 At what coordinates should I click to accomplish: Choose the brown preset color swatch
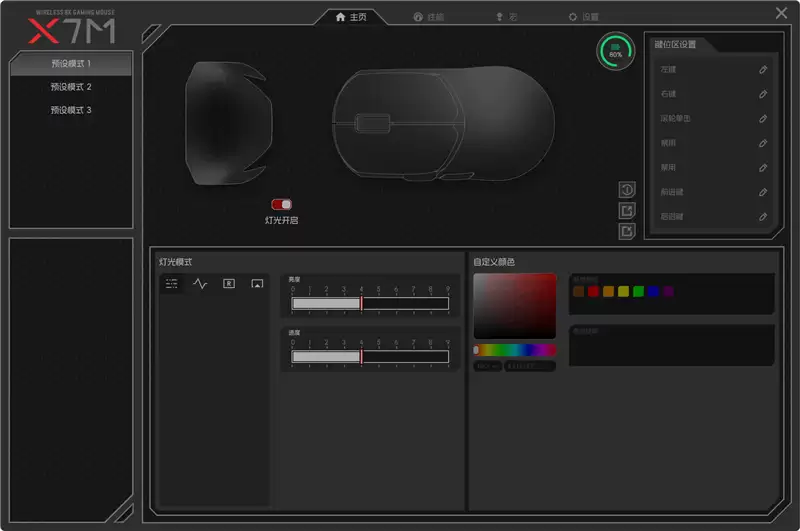click(579, 291)
